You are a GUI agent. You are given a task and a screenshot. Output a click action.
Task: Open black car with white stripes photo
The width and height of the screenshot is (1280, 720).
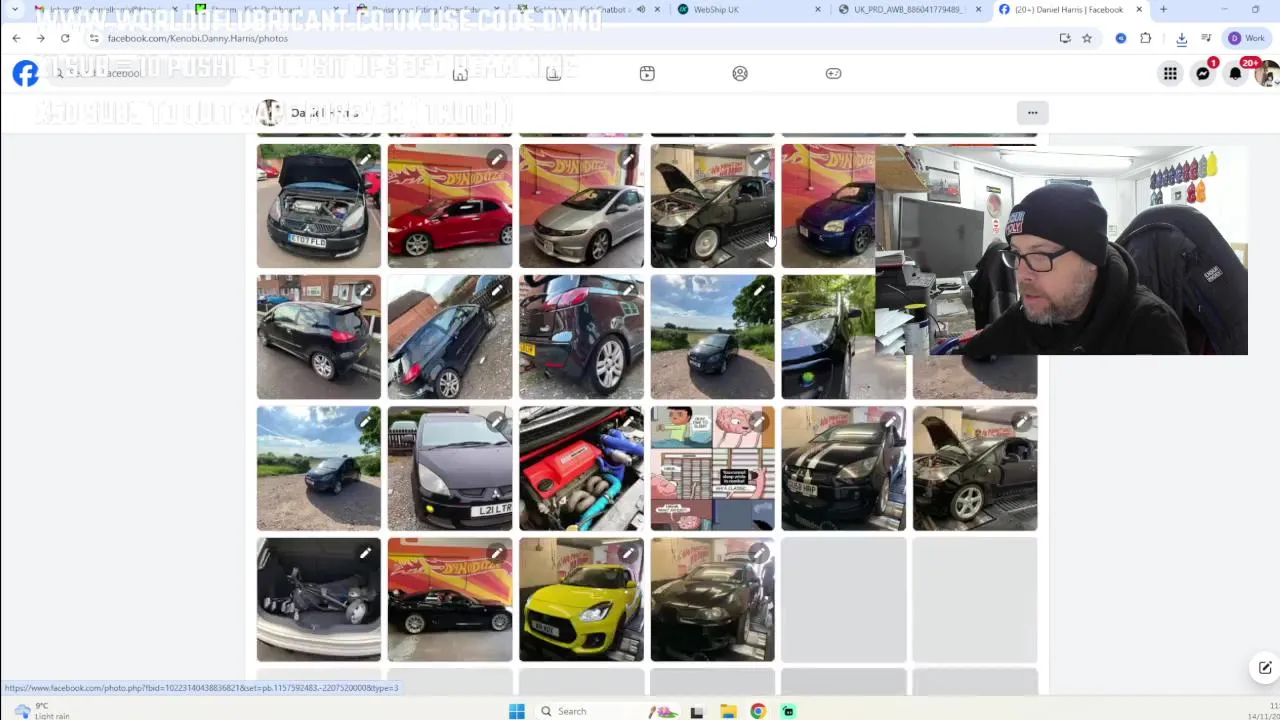pyautogui.click(x=843, y=468)
